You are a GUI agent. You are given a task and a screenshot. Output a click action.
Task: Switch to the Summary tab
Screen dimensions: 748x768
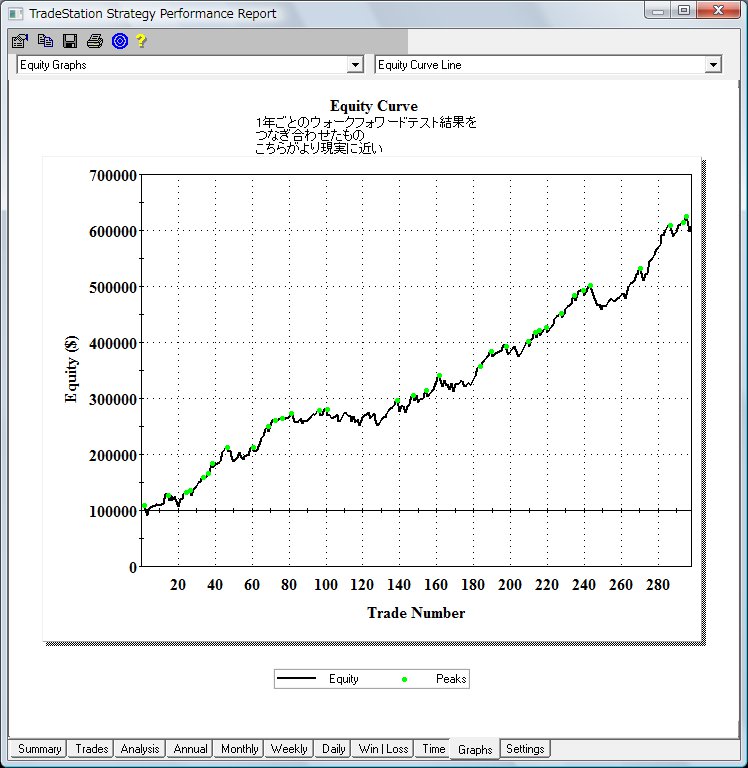click(39, 749)
